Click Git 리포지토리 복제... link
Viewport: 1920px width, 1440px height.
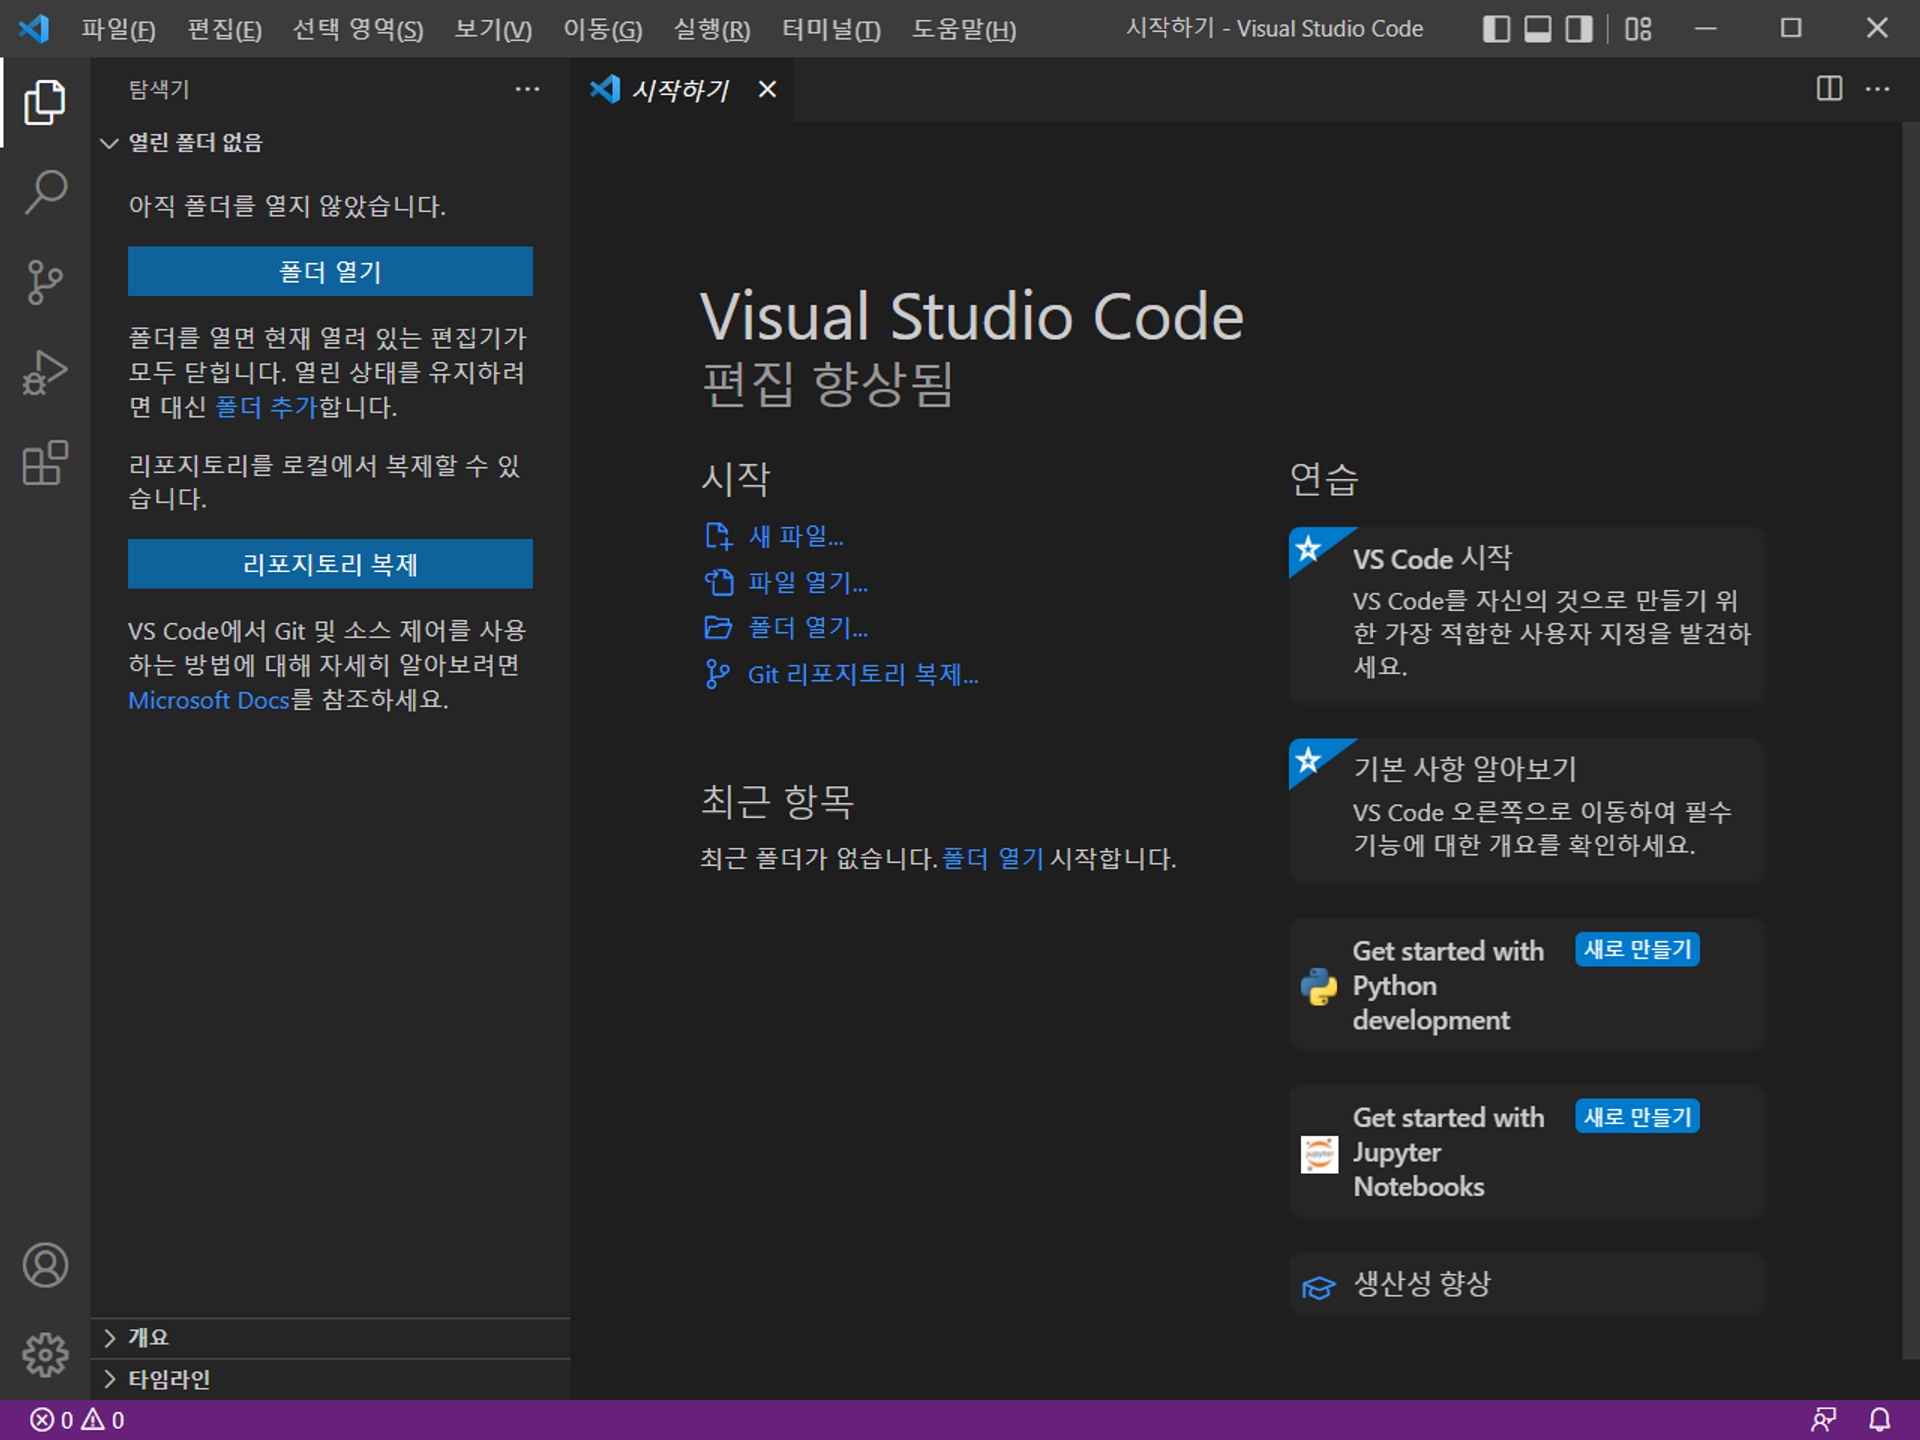pos(863,674)
